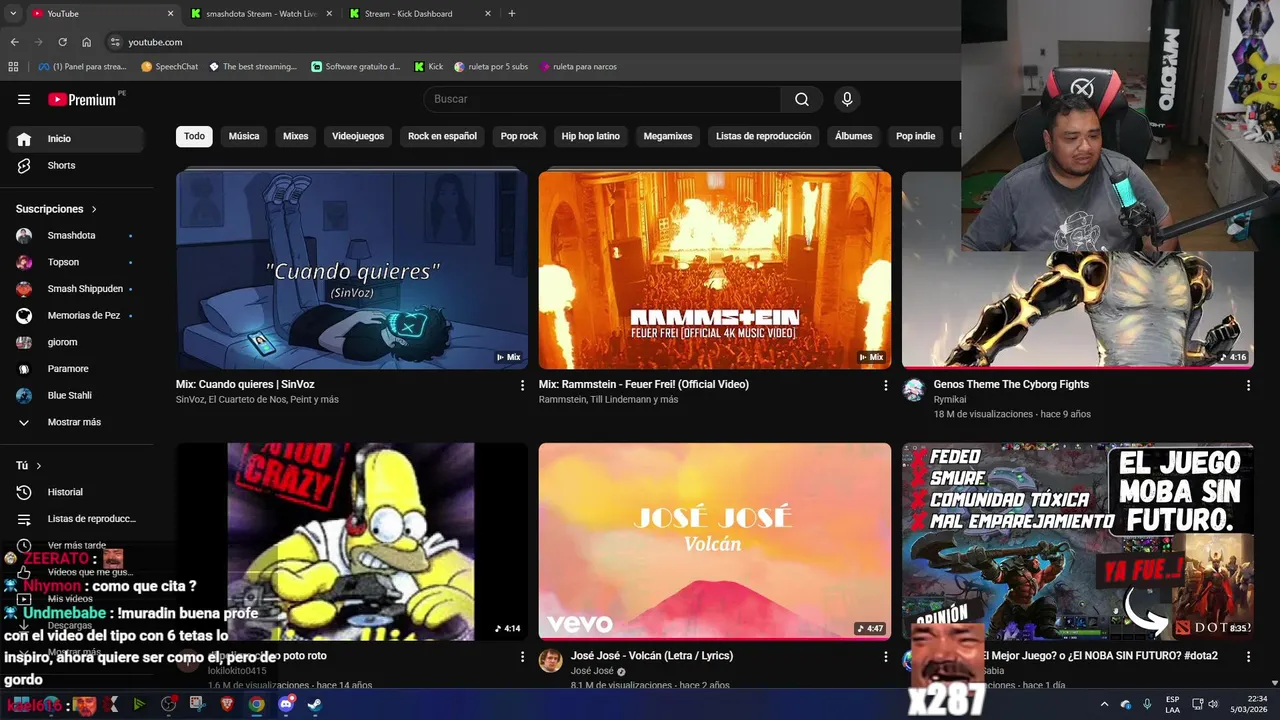Switch to Stream - Kick Dashboard tab

(x=418, y=14)
